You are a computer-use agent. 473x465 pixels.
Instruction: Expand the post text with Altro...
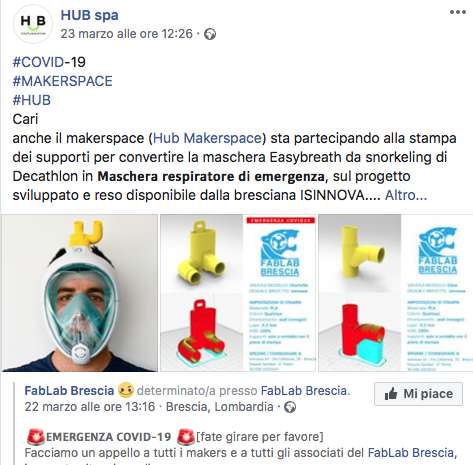(x=406, y=195)
